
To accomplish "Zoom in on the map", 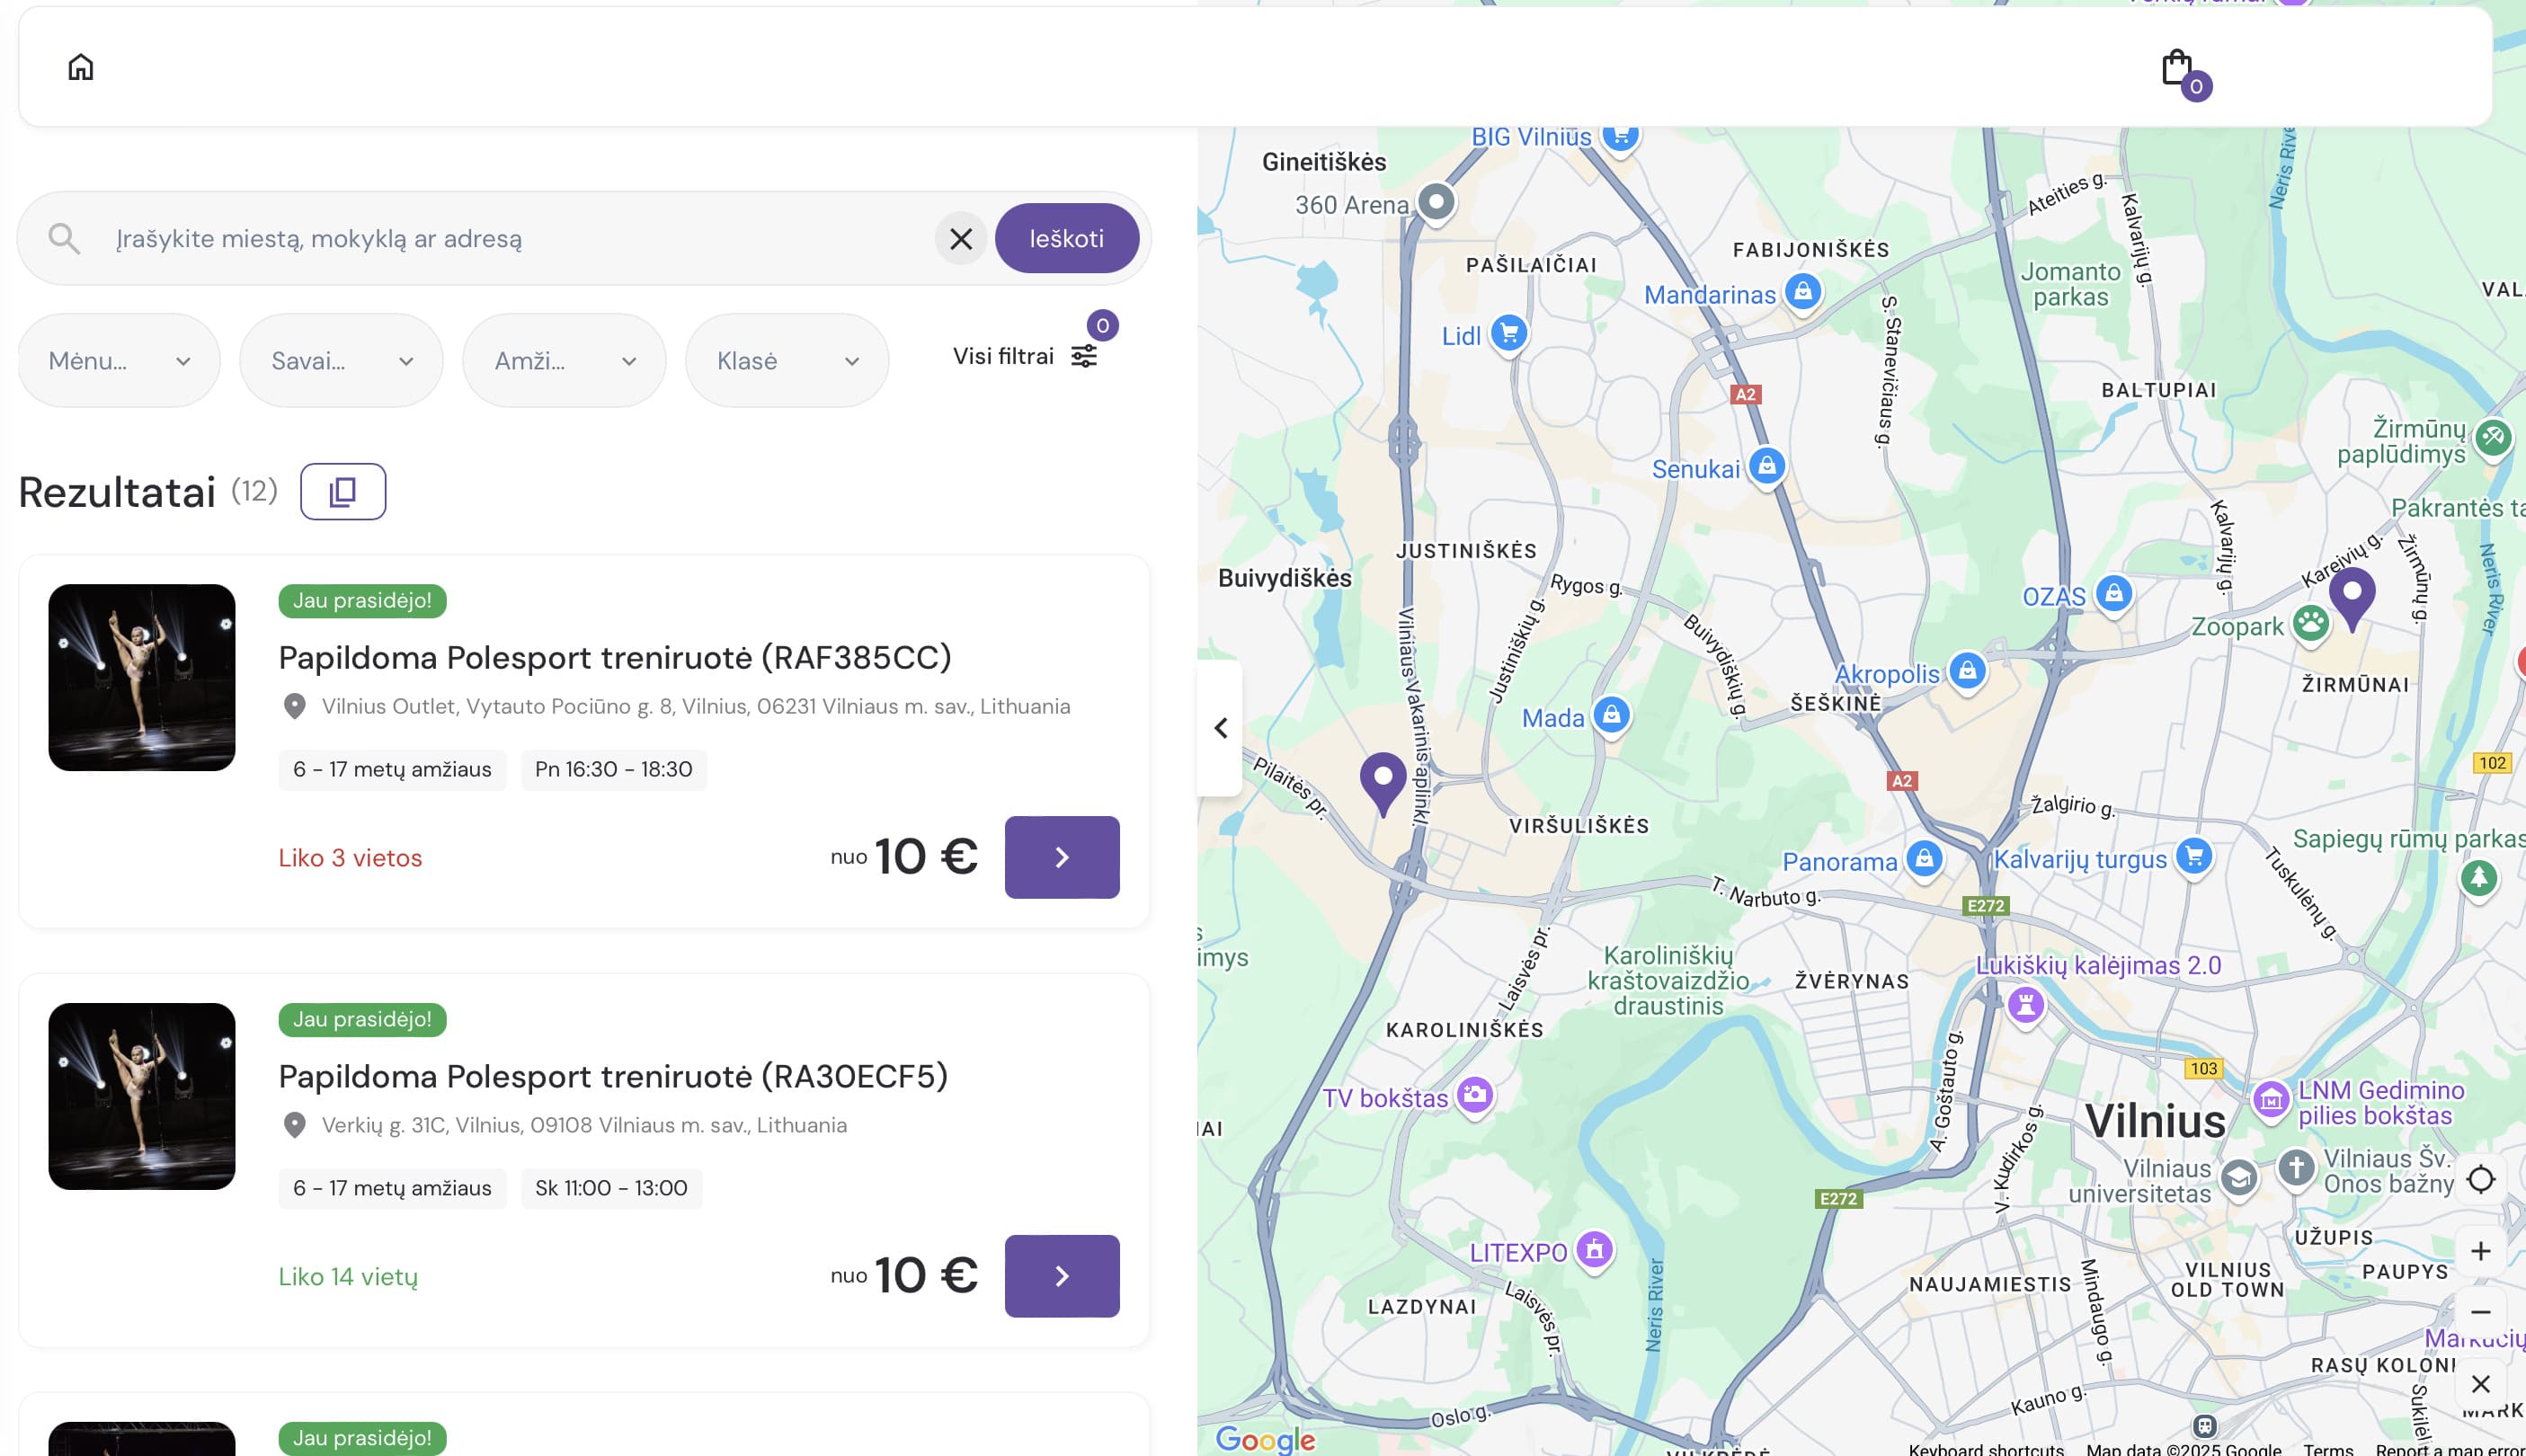I will point(2481,1251).
